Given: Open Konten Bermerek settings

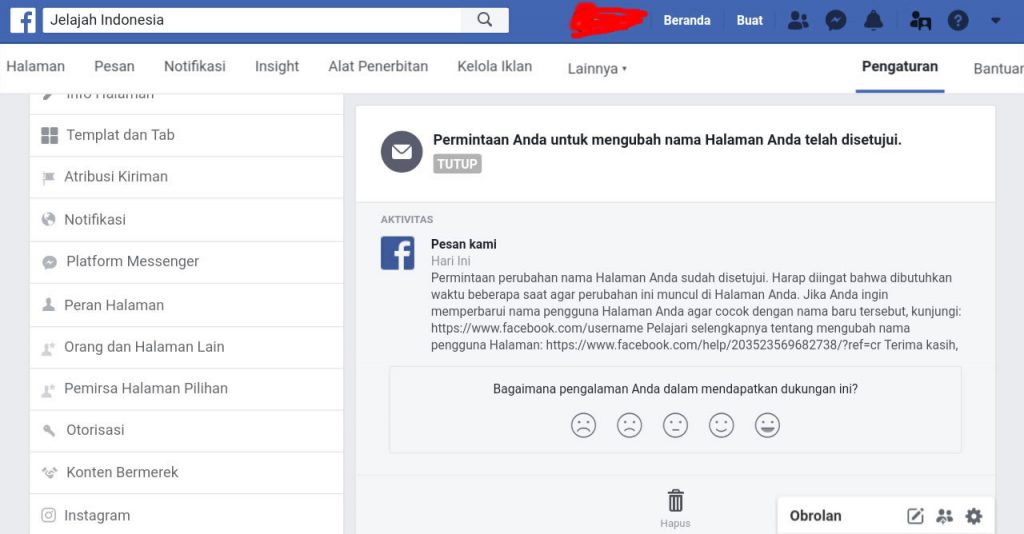Looking at the screenshot, I should tap(186, 472).
